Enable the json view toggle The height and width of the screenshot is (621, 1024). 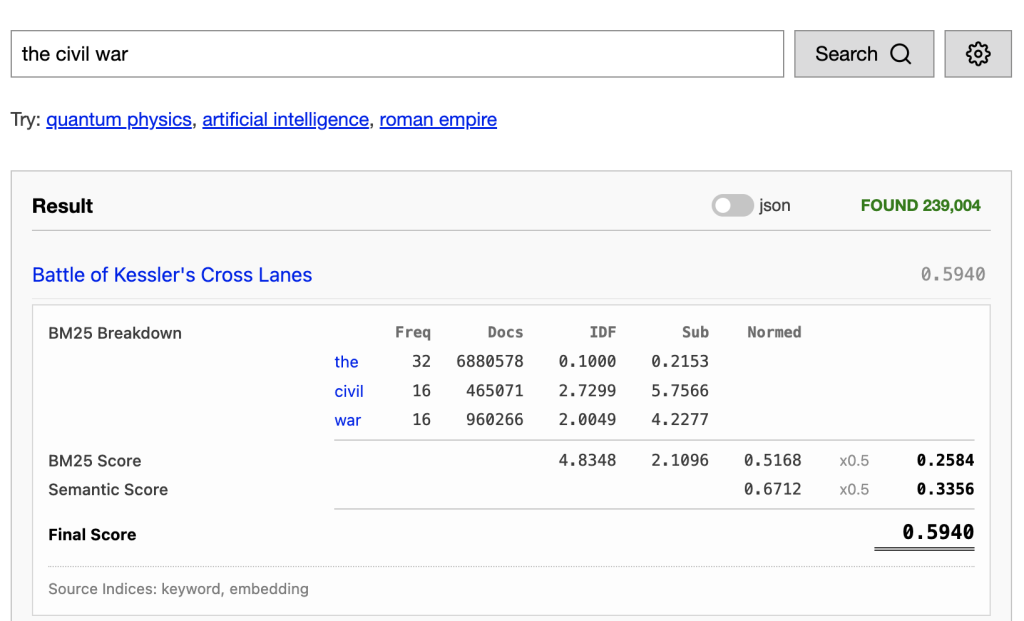pyautogui.click(x=732, y=206)
